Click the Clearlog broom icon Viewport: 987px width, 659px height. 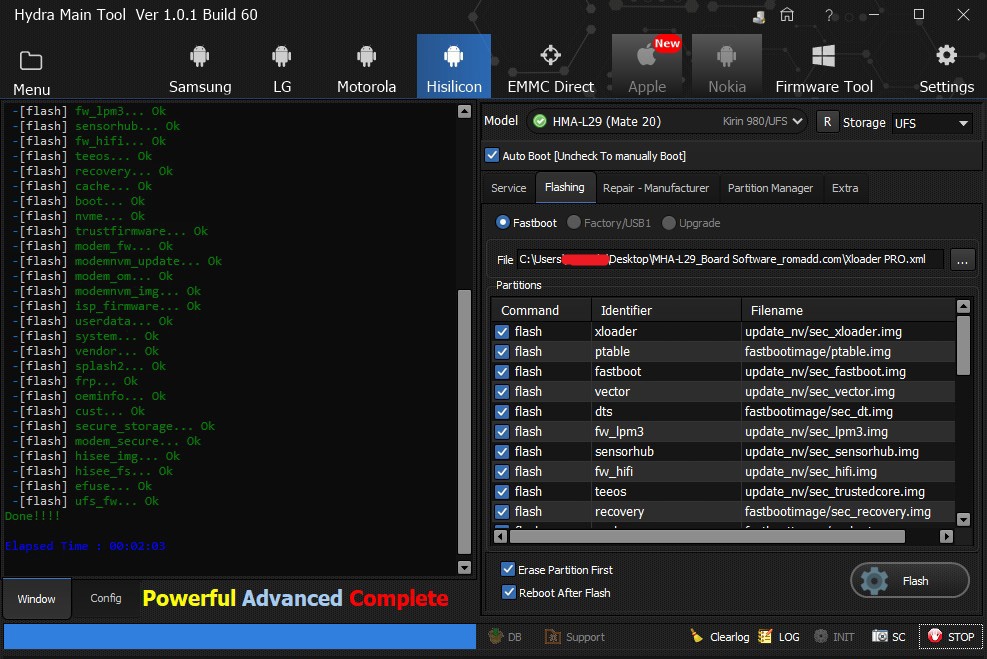tap(698, 636)
